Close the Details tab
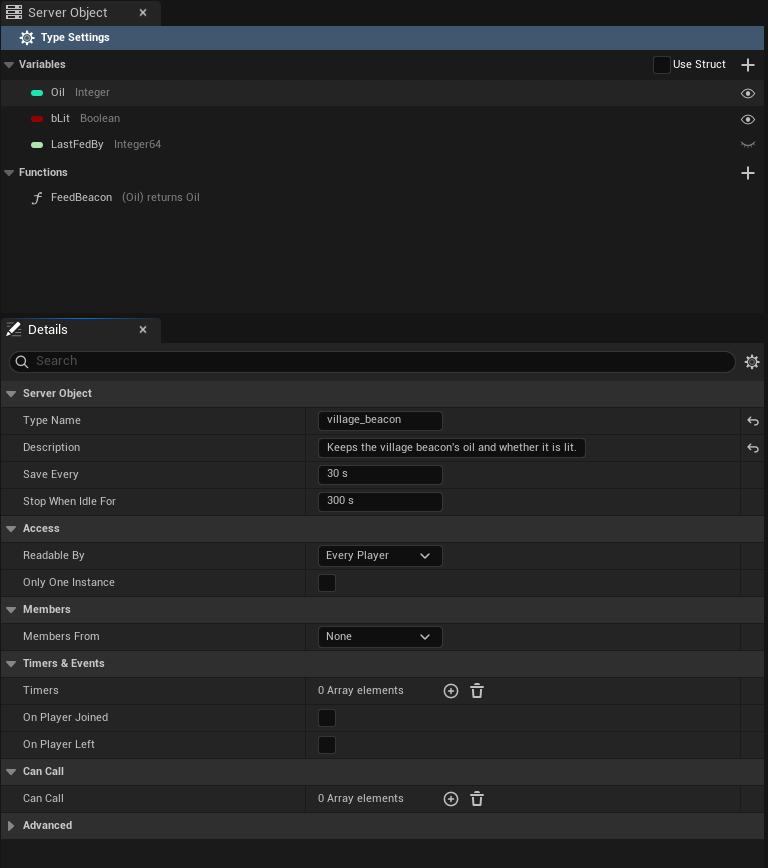The image size is (768, 868). [143, 329]
